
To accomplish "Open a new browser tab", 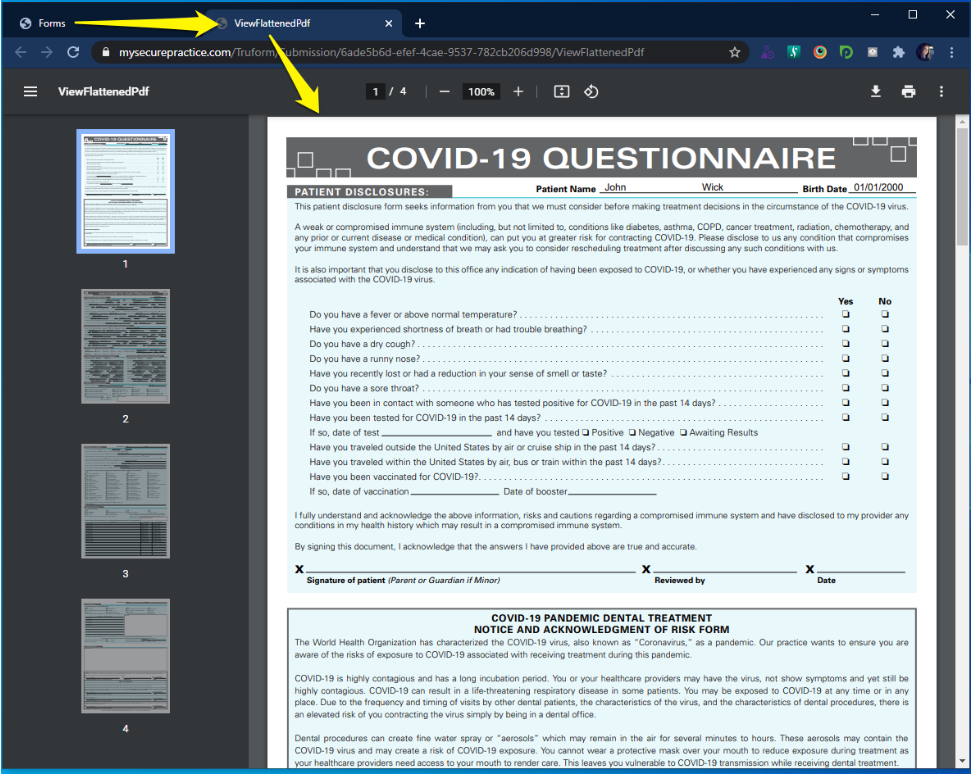I will (x=420, y=23).
